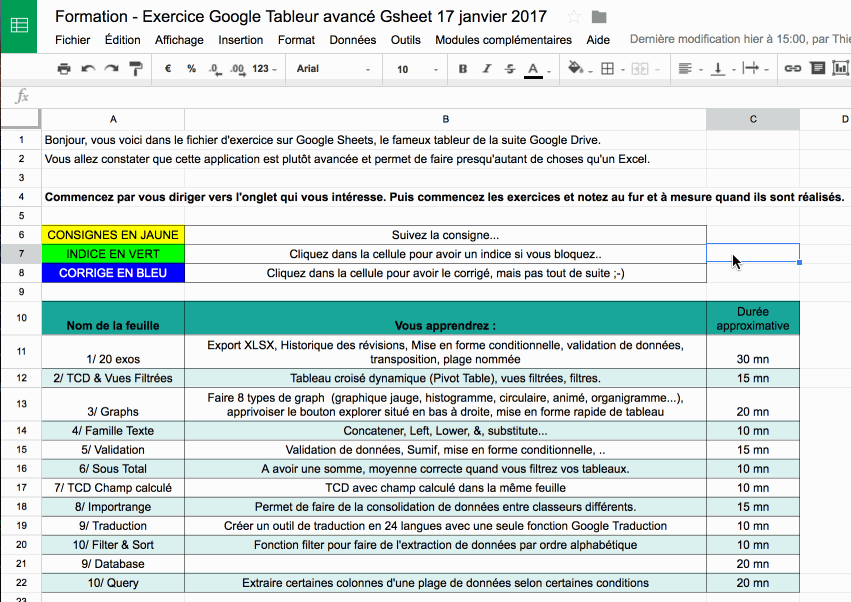851x602 pixels.
Task: Toggle italic formatting
Action: (486, 69)
